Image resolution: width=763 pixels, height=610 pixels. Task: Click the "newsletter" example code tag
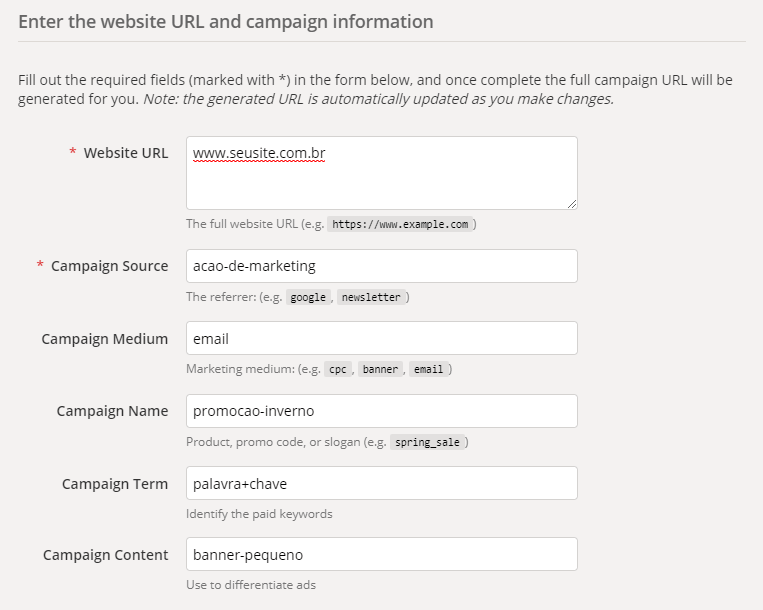click(x=372, y=298)
